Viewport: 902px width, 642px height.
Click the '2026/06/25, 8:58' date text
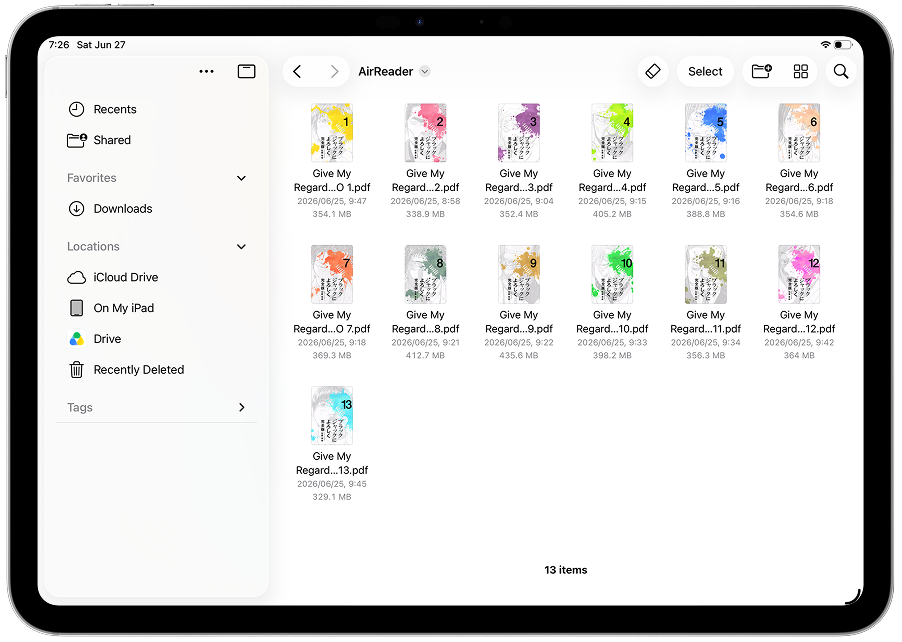(425, 201)
